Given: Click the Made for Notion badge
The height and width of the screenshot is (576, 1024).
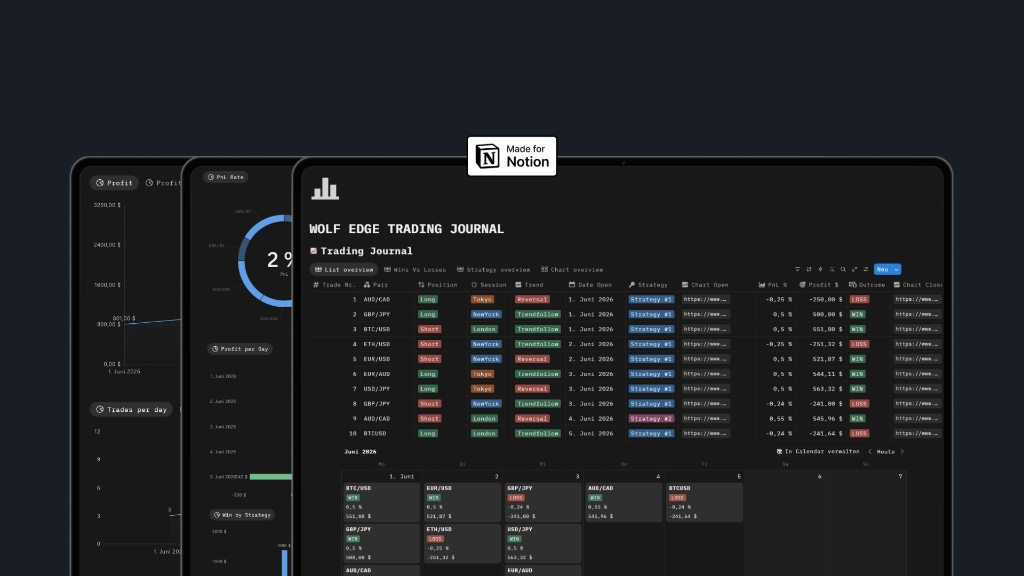Looking at the screenshot, I should point(512,156).
